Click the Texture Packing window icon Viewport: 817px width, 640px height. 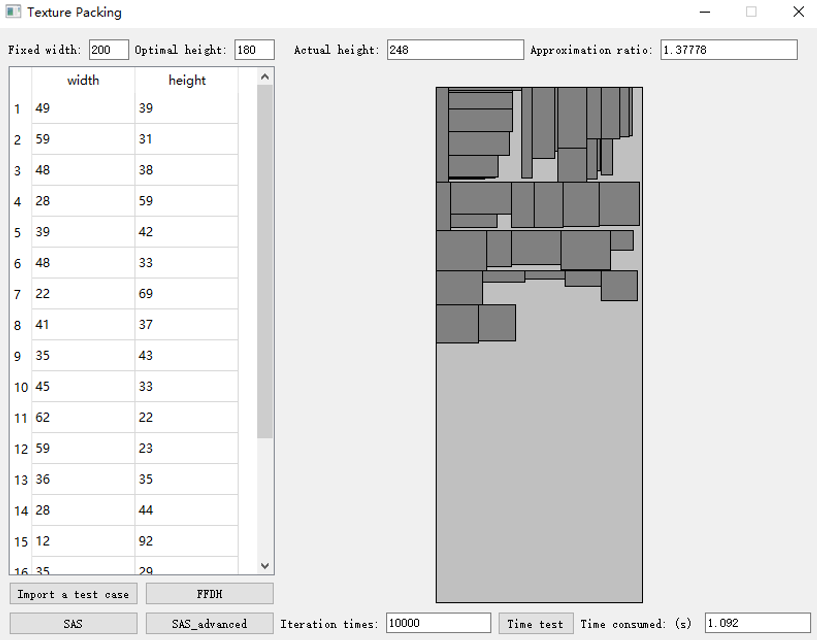tap(13, 11)
